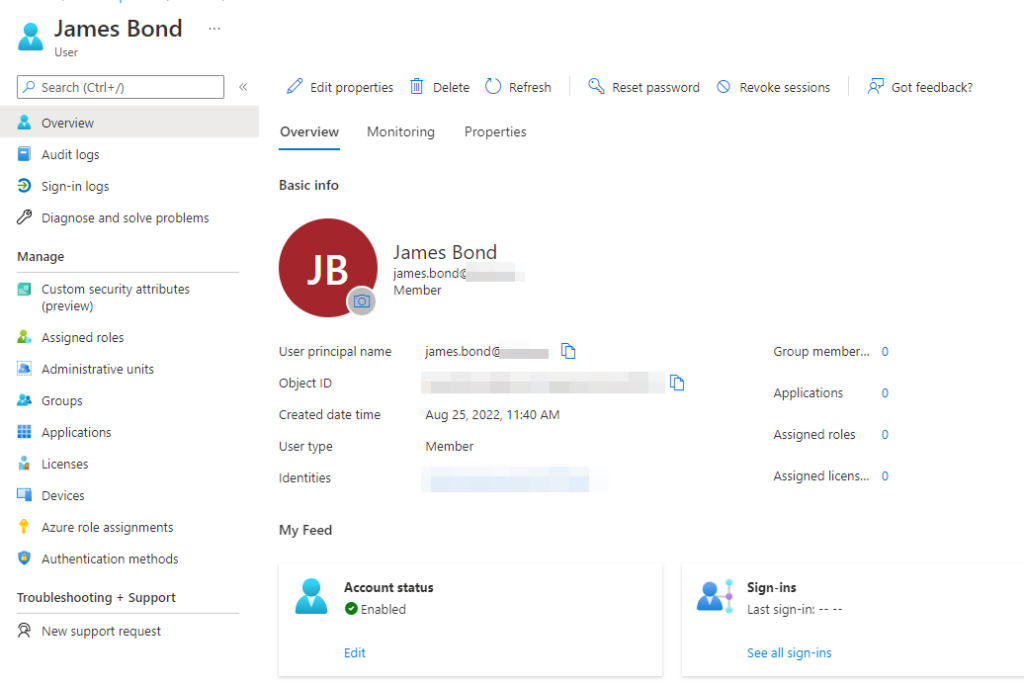Click the 'Last sign-in: -- --' text

pos(795,609)
